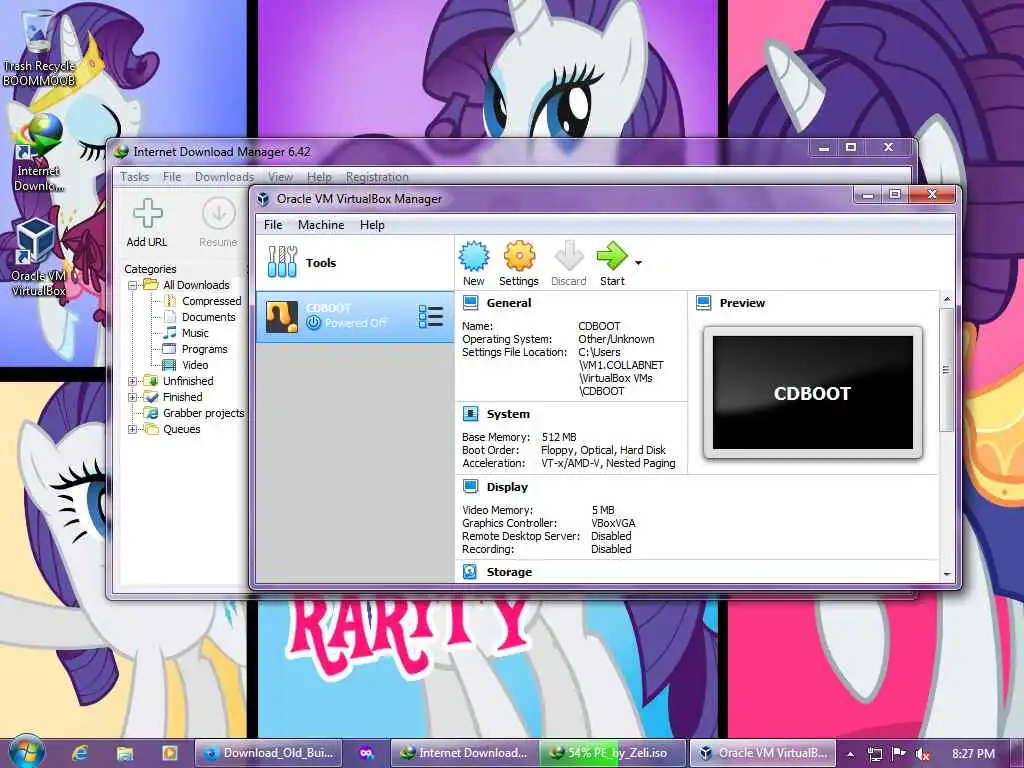The height and width of the screenshot is (768, 1024).
Task: Switch to Download_Old_Bui... taskbar window
Action: (270, 753)
